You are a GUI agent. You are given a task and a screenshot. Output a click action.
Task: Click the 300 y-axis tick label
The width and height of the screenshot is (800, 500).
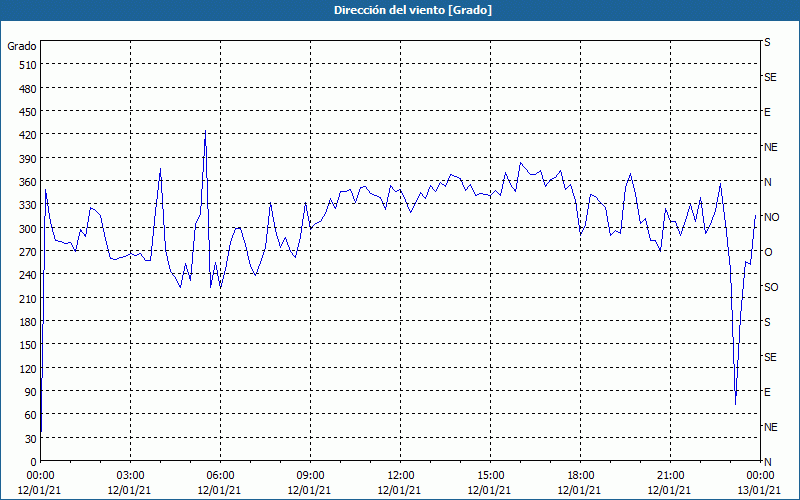point(28,229)
